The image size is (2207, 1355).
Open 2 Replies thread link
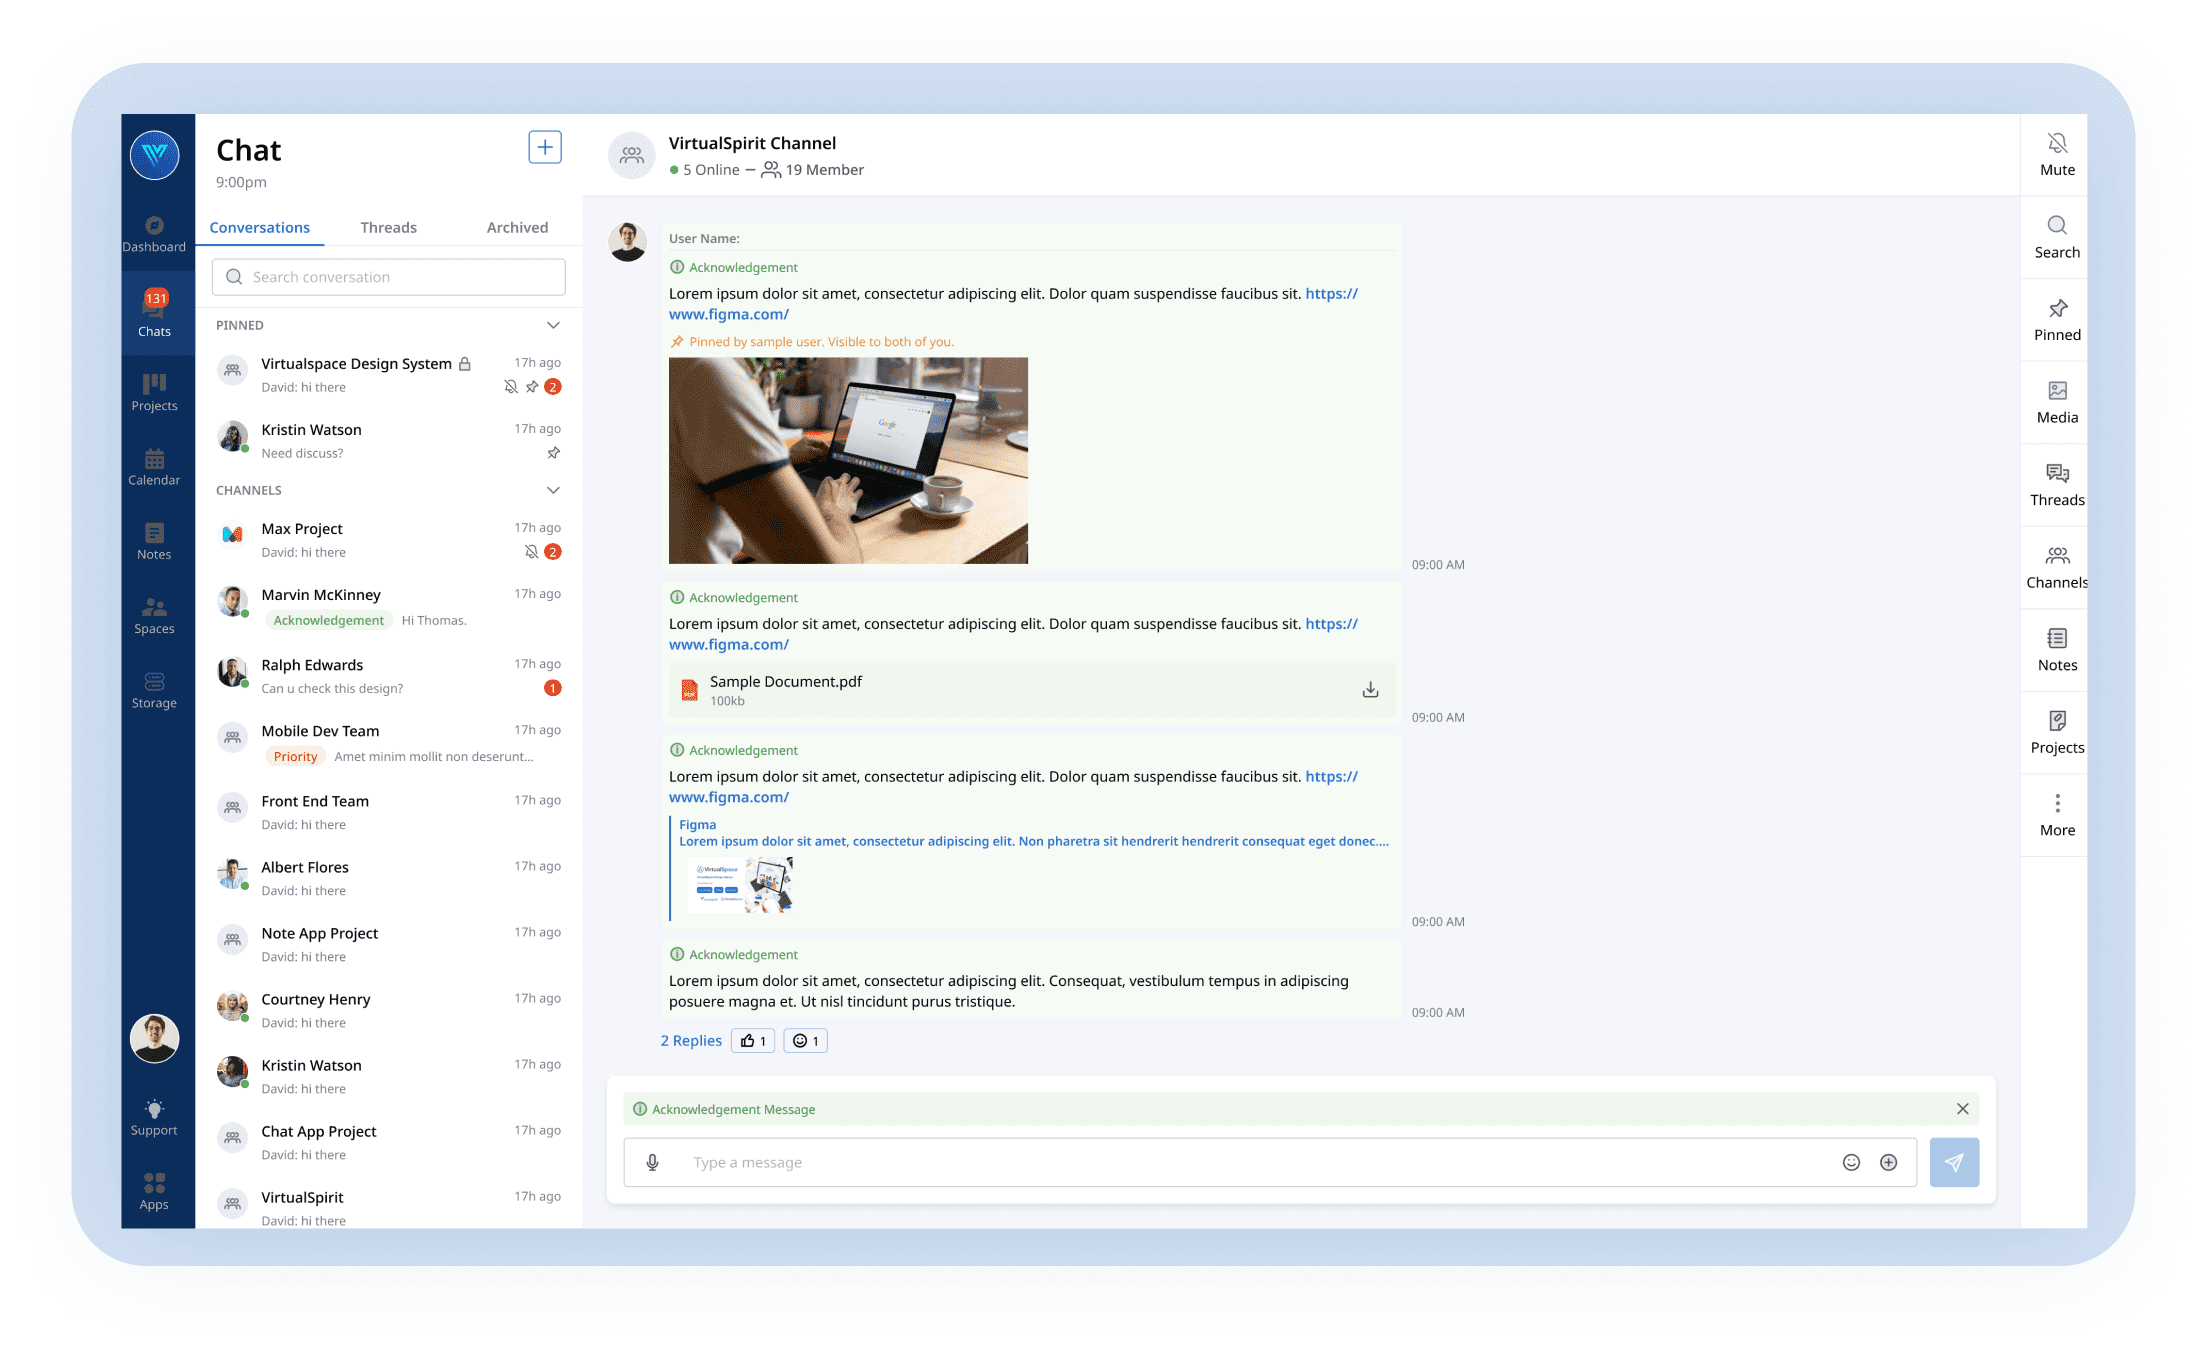pos(691,1041)
